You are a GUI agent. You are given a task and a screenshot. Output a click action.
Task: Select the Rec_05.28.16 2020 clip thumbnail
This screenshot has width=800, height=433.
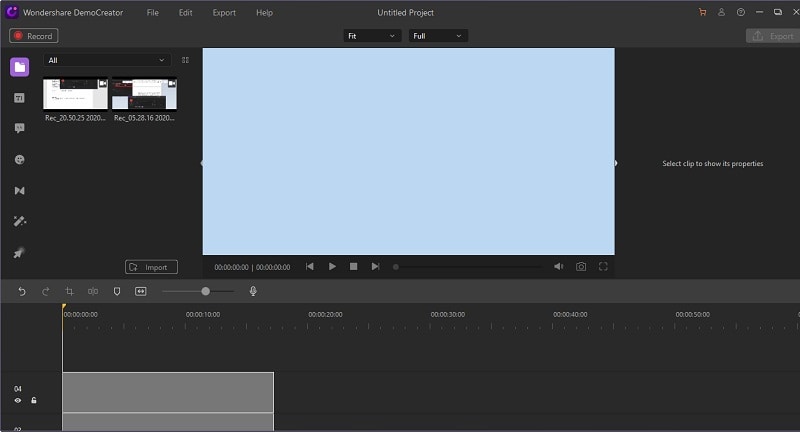click(x=144, y=94)
